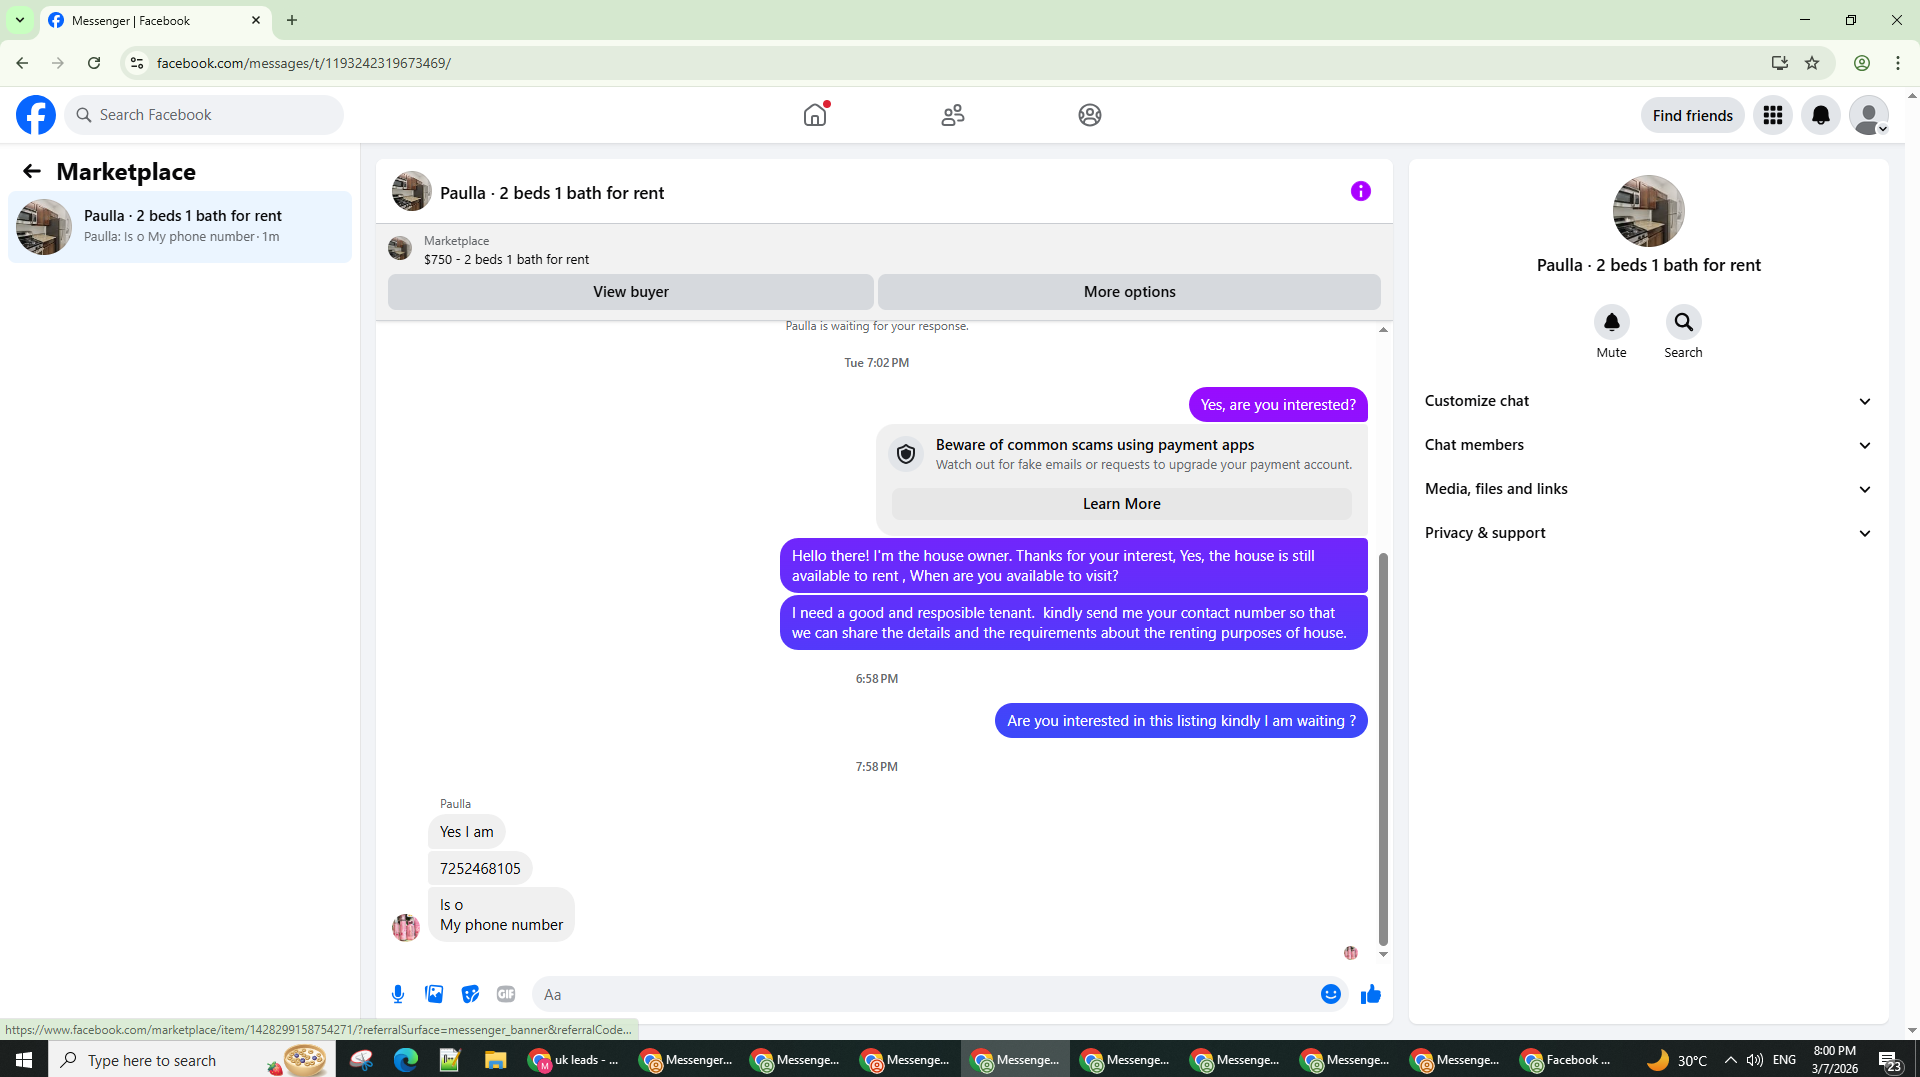
Task: Click Learn More on the scam warning
Action: [x=1121, y=504]
